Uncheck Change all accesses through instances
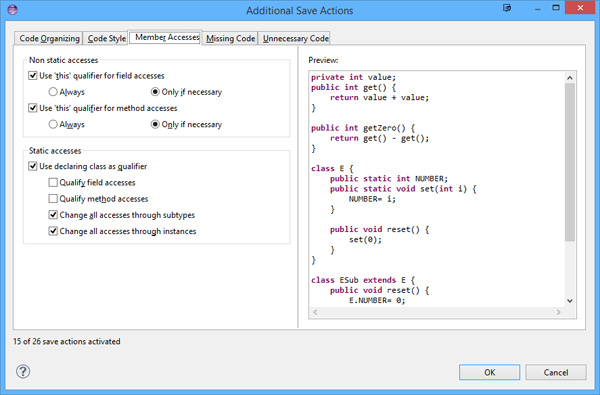Viewport: 600px width, 395px height. 53,231
